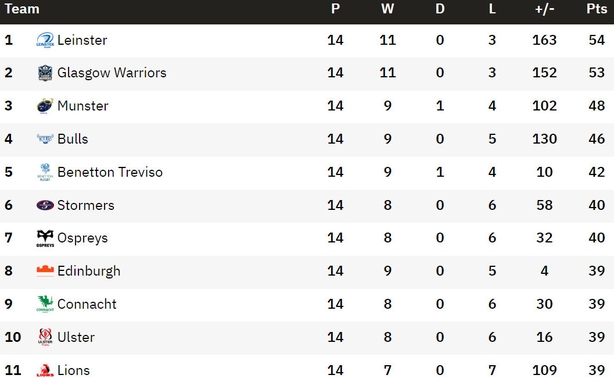The height and width of the screenshot is (382, 614).
Task: Click the Ospreys logo
Action: 45,238
